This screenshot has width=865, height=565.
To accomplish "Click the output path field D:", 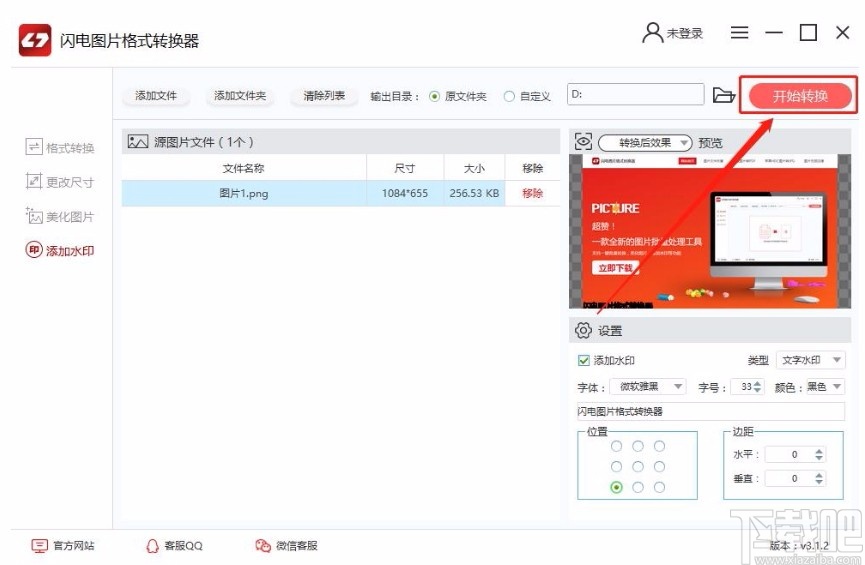I will (636, 94).
